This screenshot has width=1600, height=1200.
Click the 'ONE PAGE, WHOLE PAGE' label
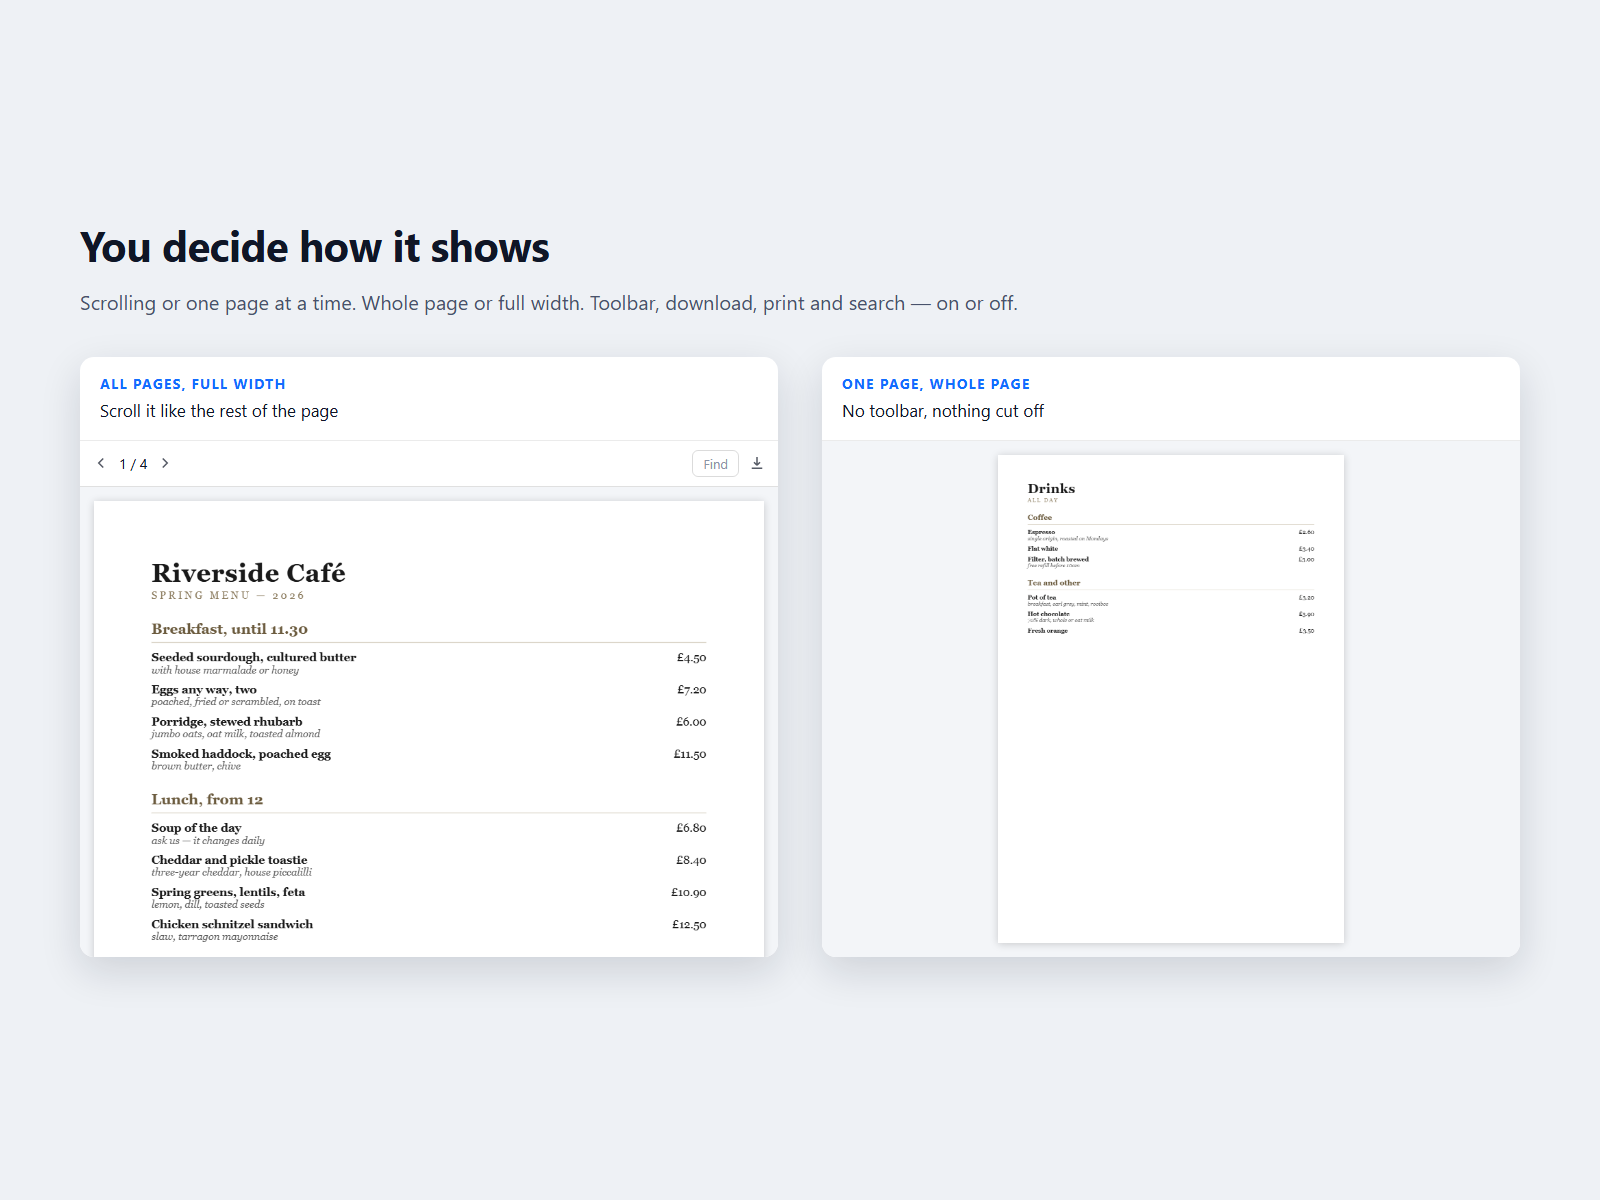pos(936,384)
